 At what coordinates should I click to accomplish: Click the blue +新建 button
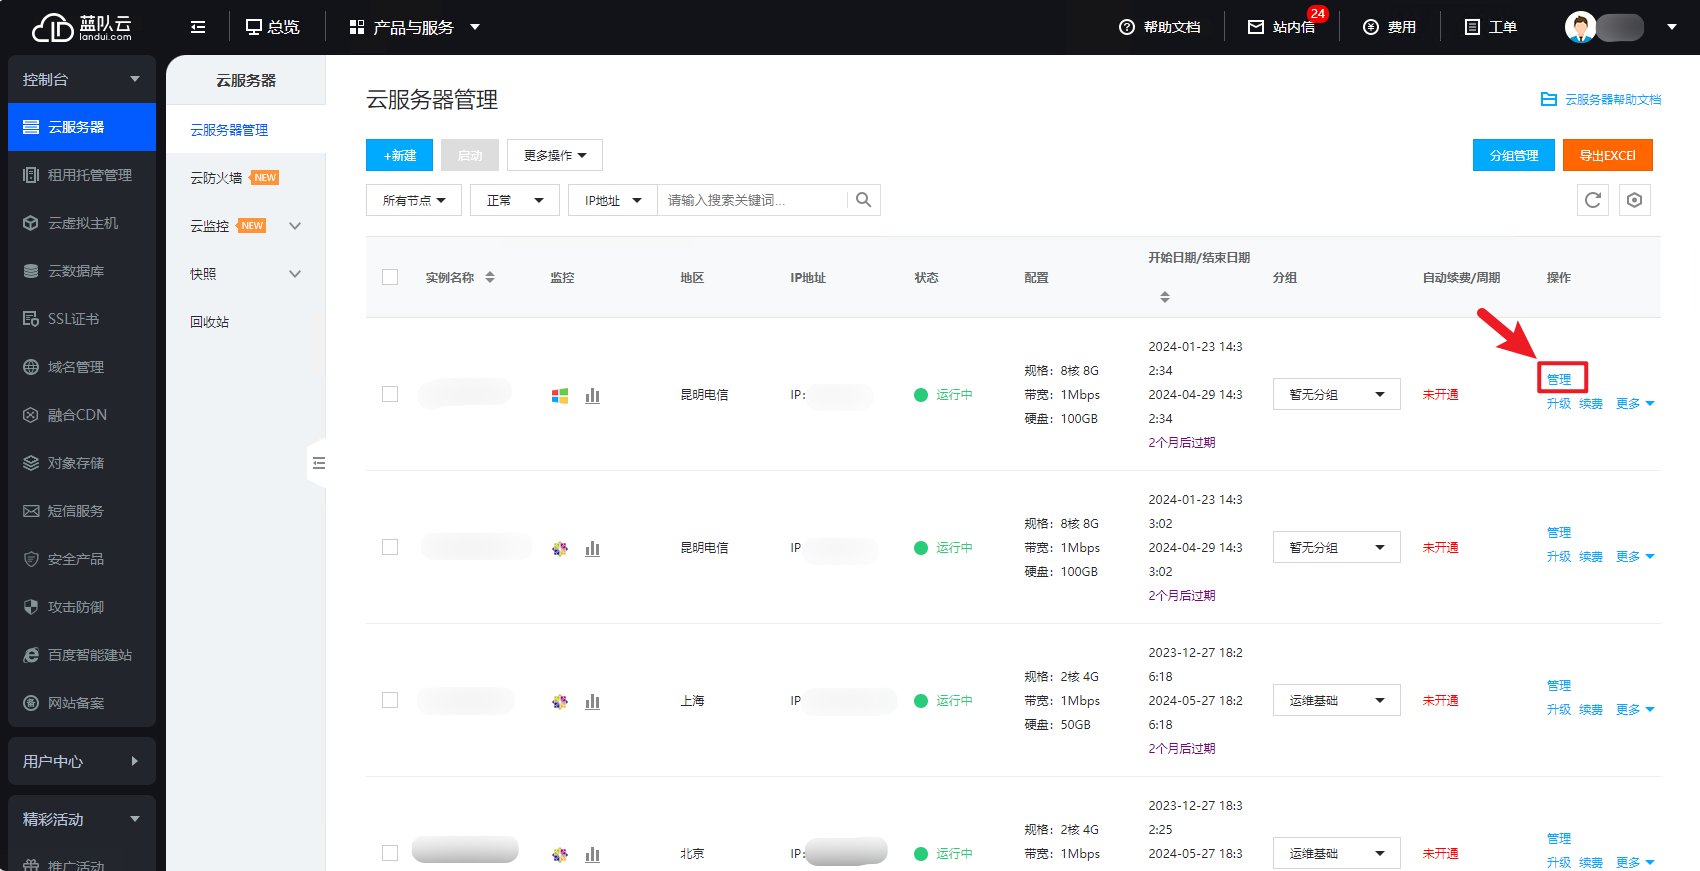(399, 155)
